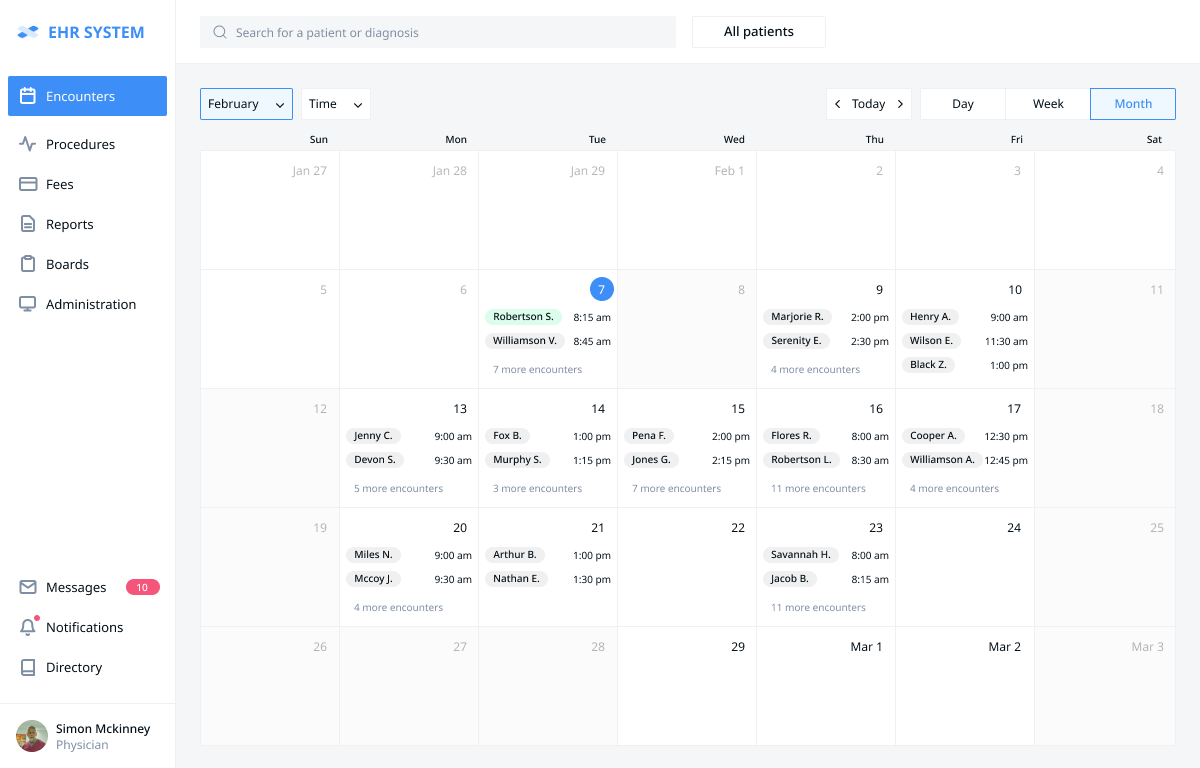Click the Administration monitor icon
Viewport: 1200px width, 768px height.
(28, 304)
